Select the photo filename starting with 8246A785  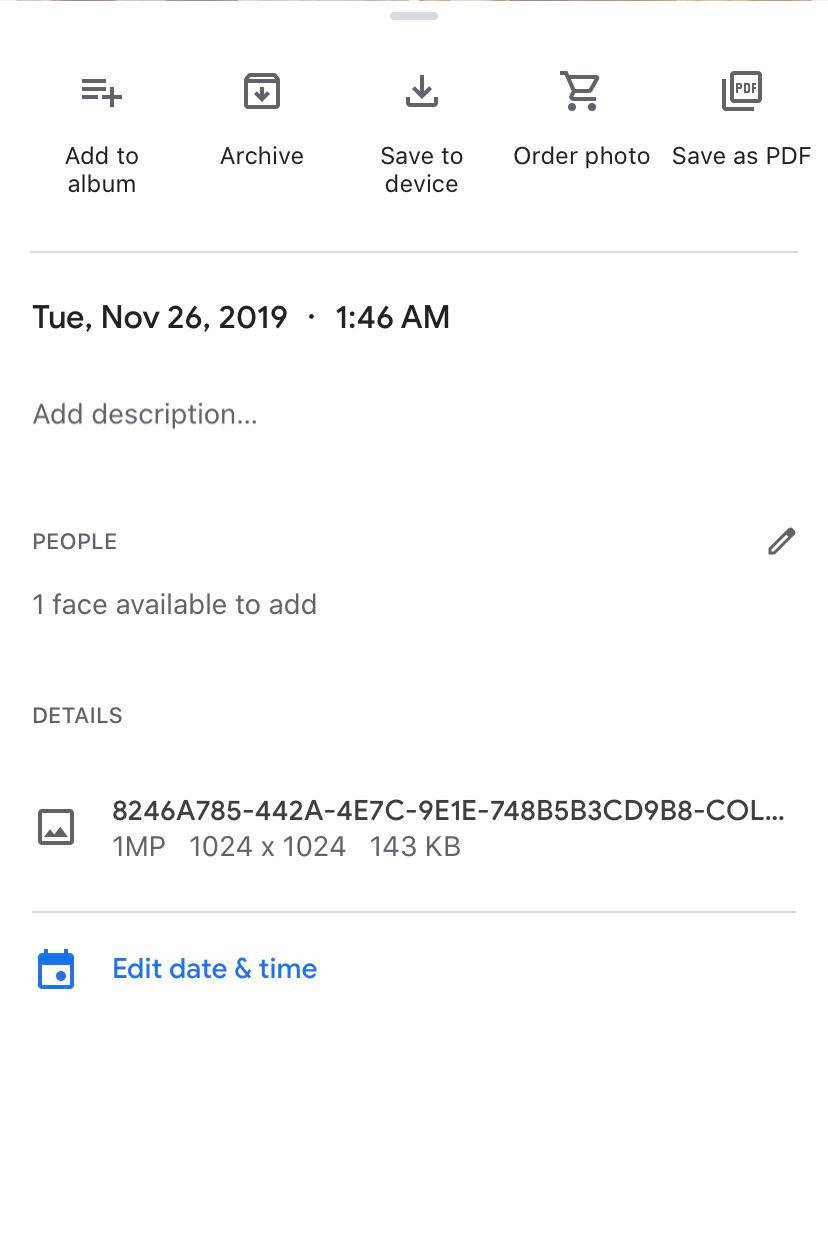click(448, 811)
